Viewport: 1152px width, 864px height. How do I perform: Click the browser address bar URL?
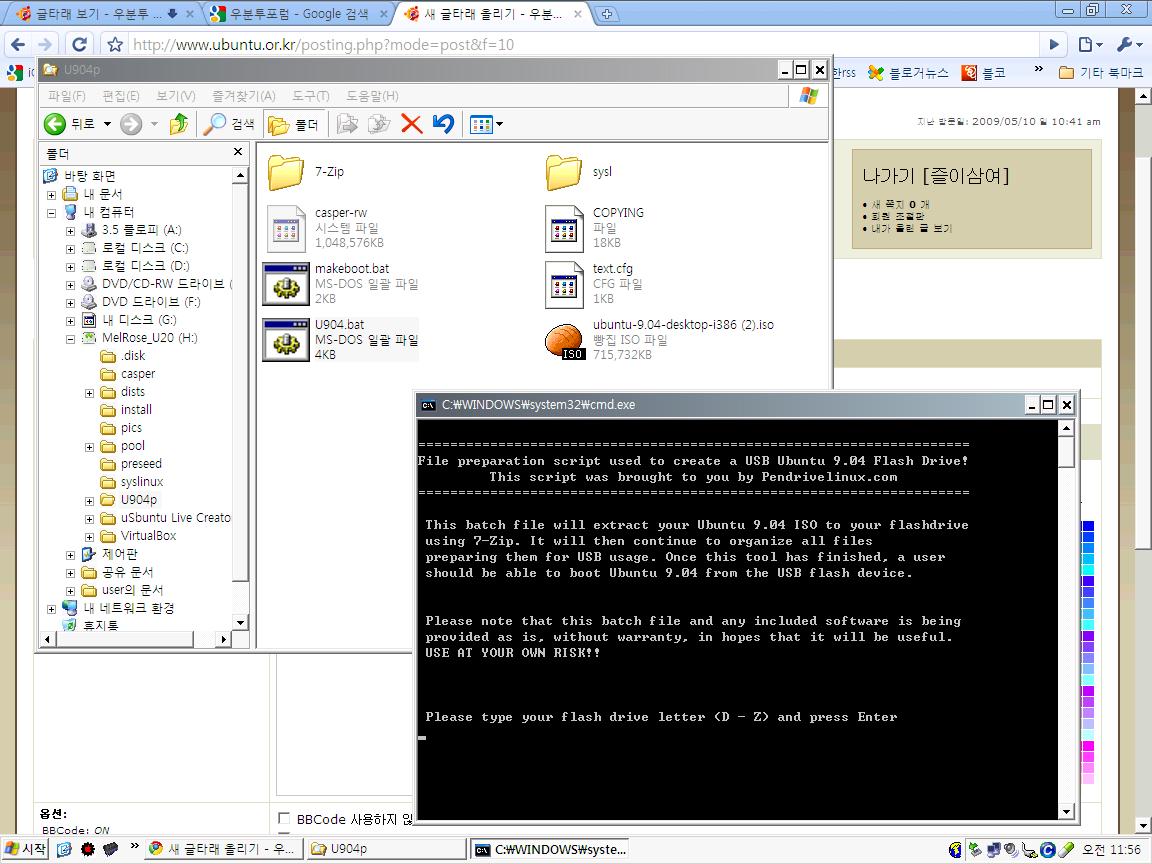click(323, 44)
